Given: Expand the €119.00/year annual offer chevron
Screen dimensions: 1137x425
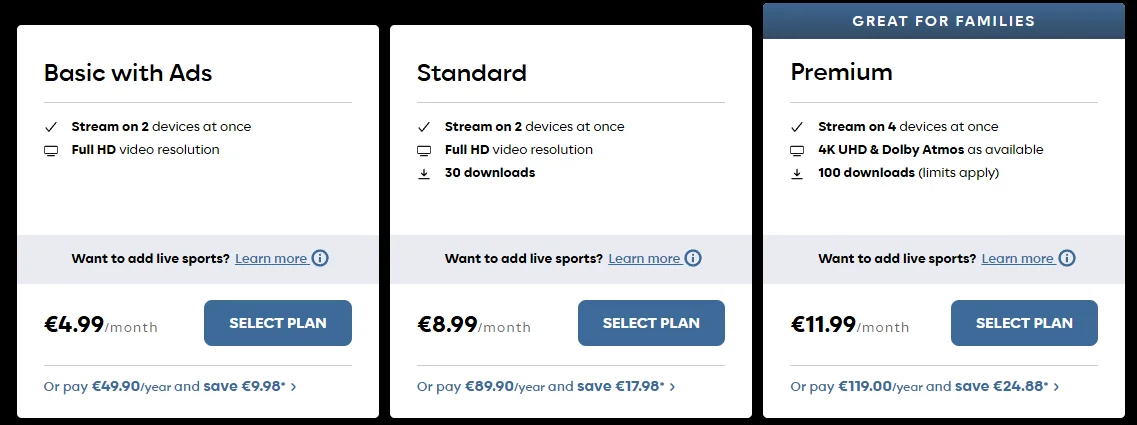Looking at the screenshot, I should [x=1056, y=386].
